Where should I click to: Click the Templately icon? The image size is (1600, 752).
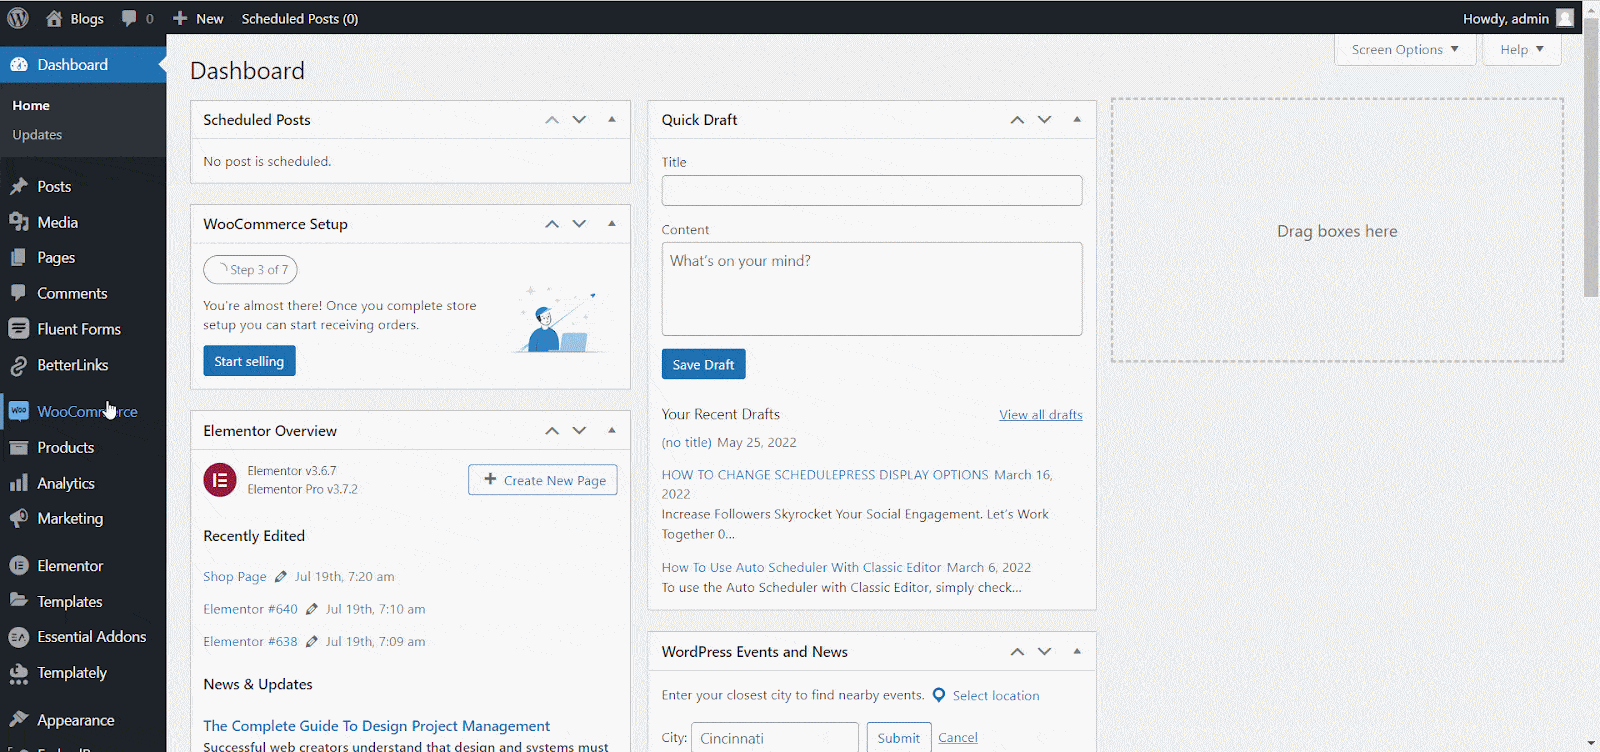pyautogui.click(x=18, y=673)
